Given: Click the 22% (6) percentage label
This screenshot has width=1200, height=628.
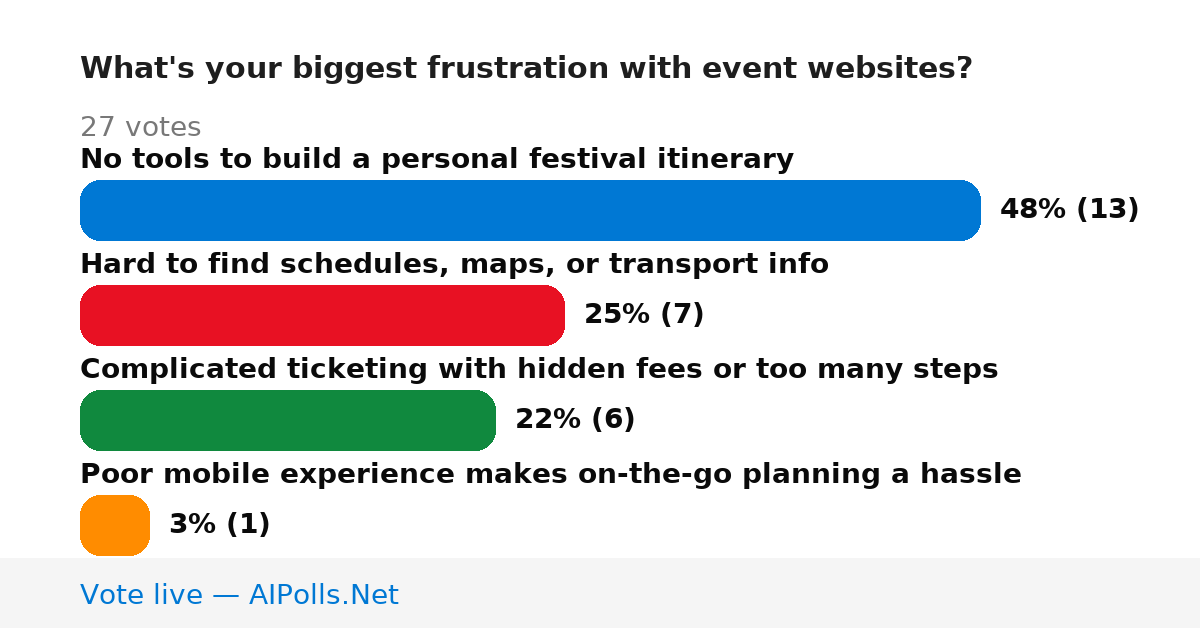Looking at the screenshot, I should [x=575, y=419].
